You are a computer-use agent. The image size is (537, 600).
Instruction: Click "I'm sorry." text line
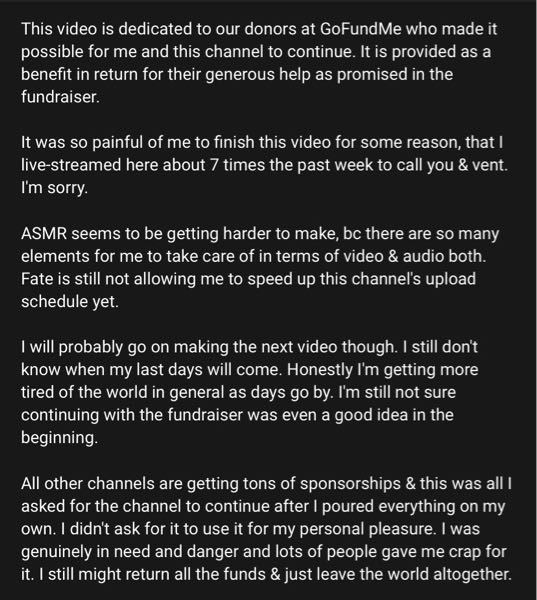[54, 188]
